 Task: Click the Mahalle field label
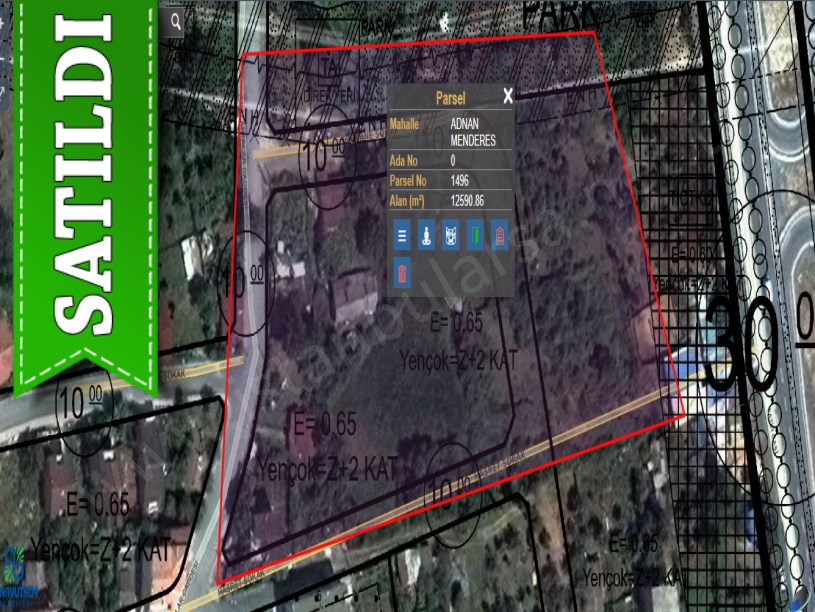click(405, 125)
